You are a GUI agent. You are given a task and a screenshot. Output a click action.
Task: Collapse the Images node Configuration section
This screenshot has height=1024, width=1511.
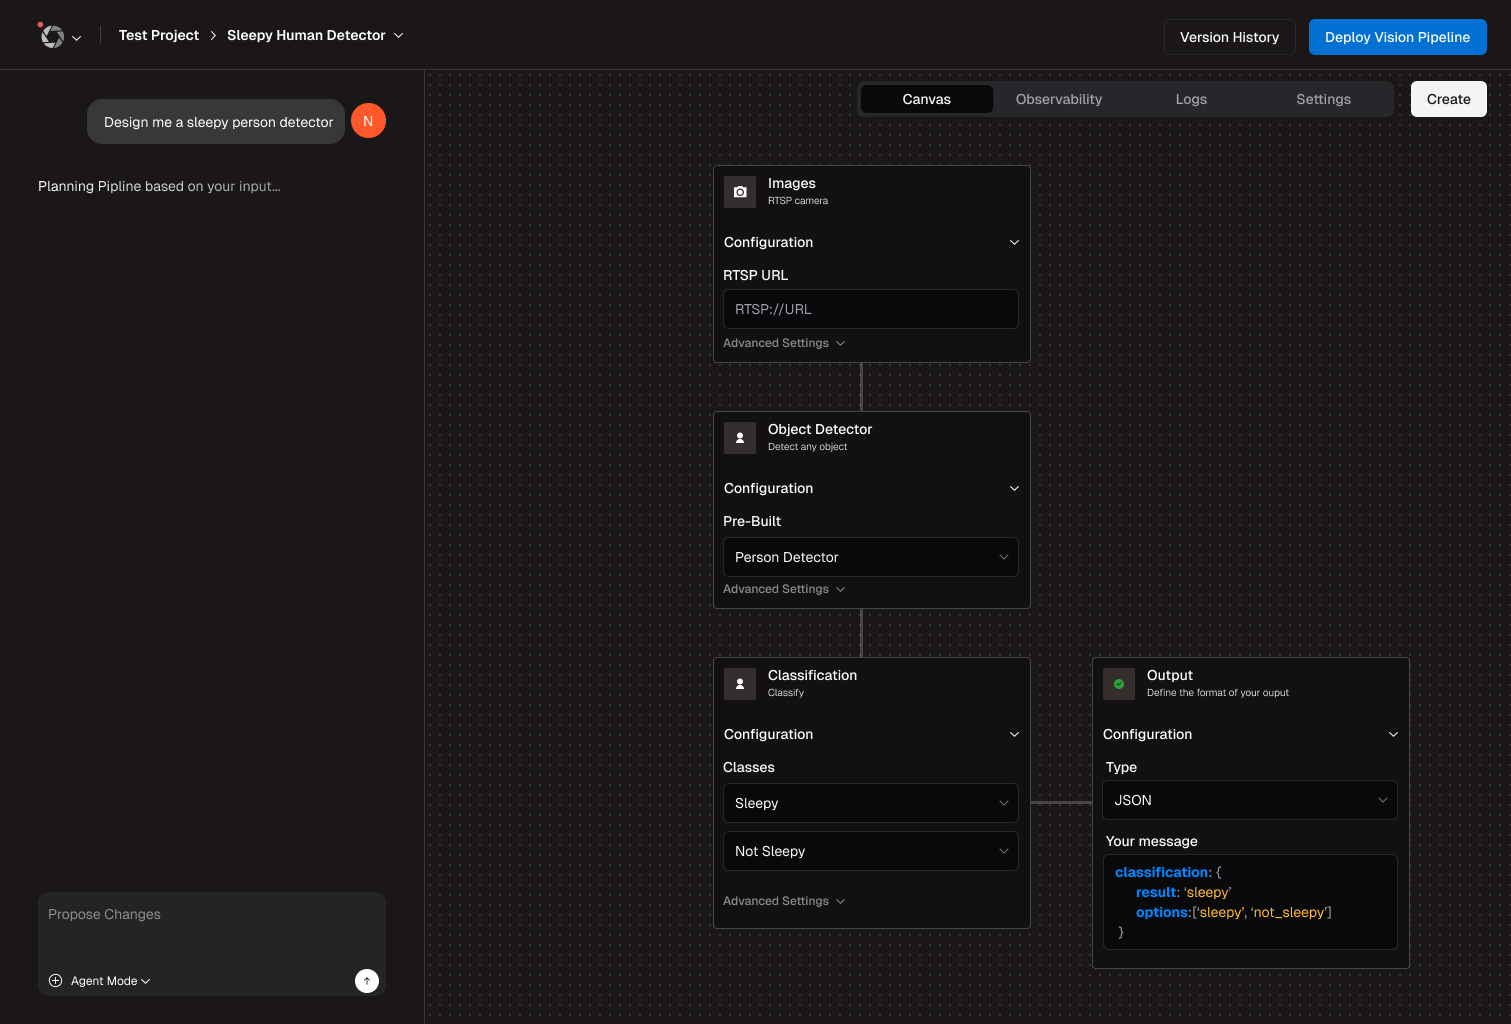coord(1014,243)
